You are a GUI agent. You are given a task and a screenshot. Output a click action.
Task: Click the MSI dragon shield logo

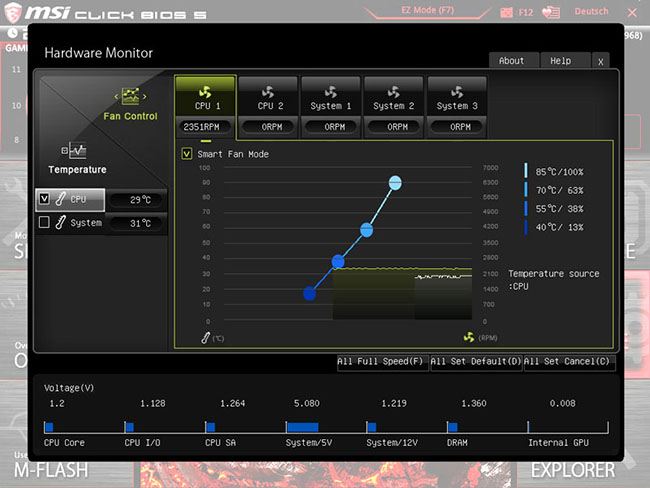[x=12, y=12]
